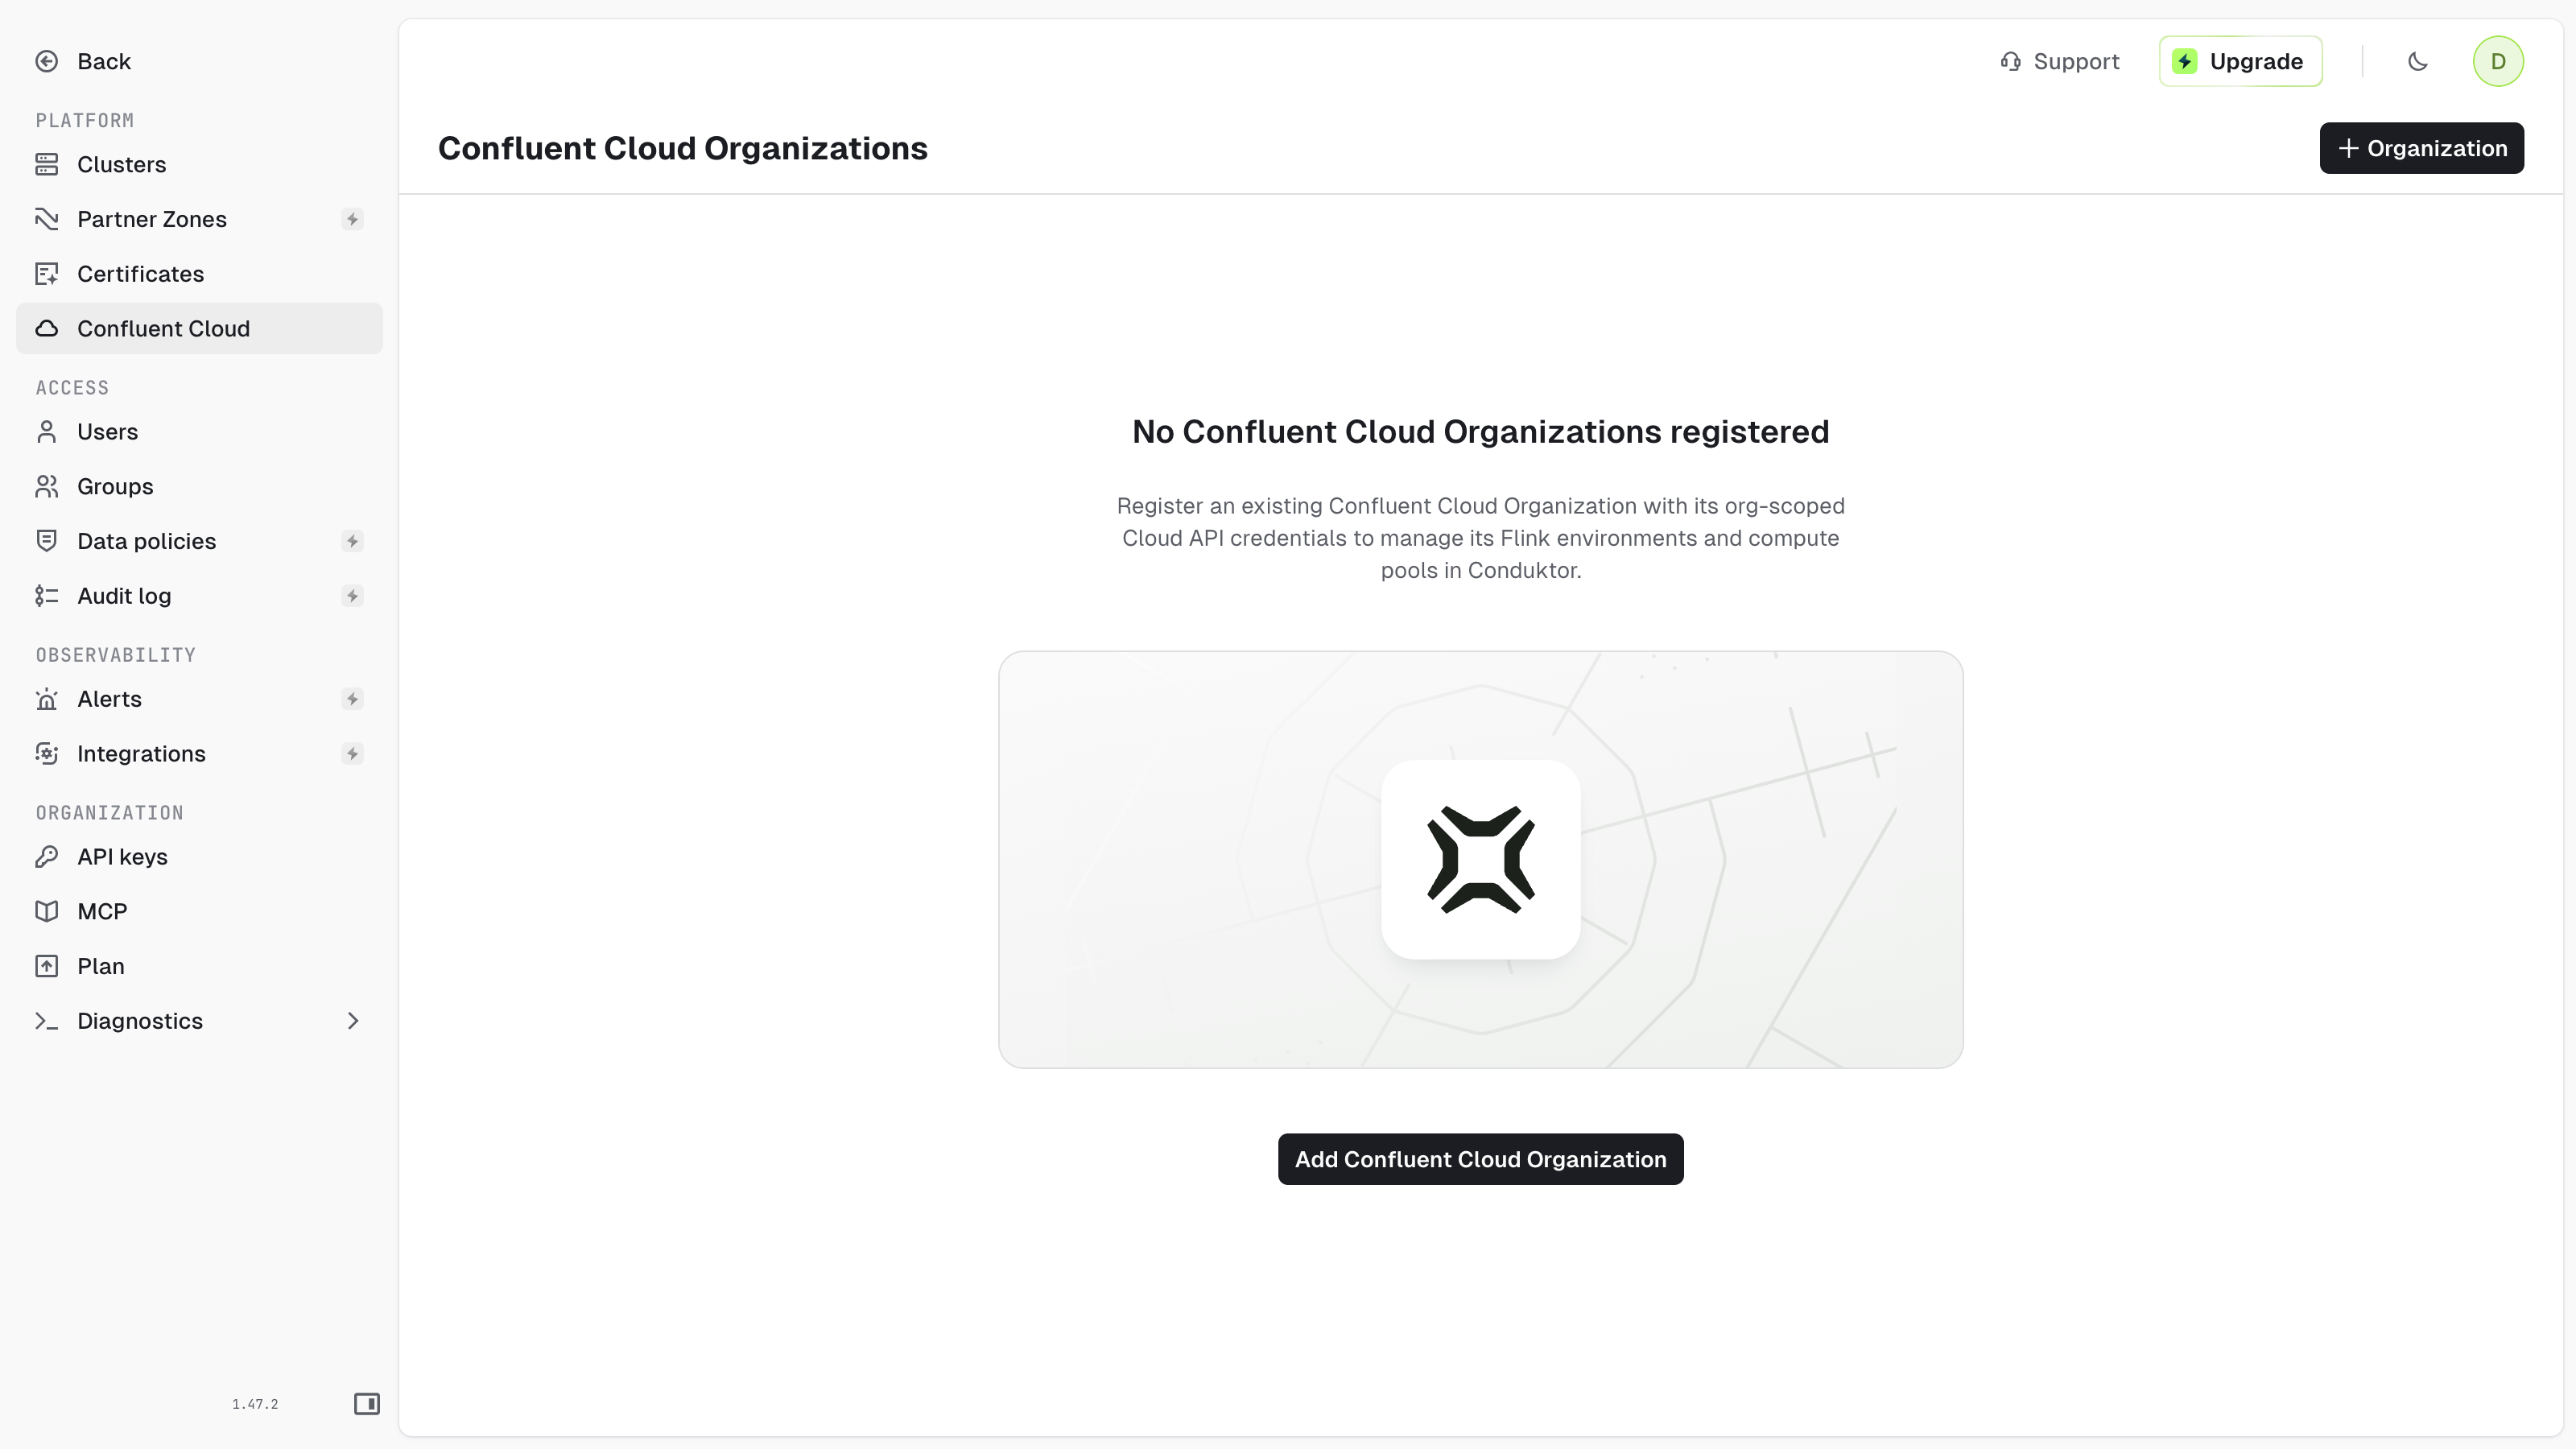Navigate to Users page

[x=200, y=432]
